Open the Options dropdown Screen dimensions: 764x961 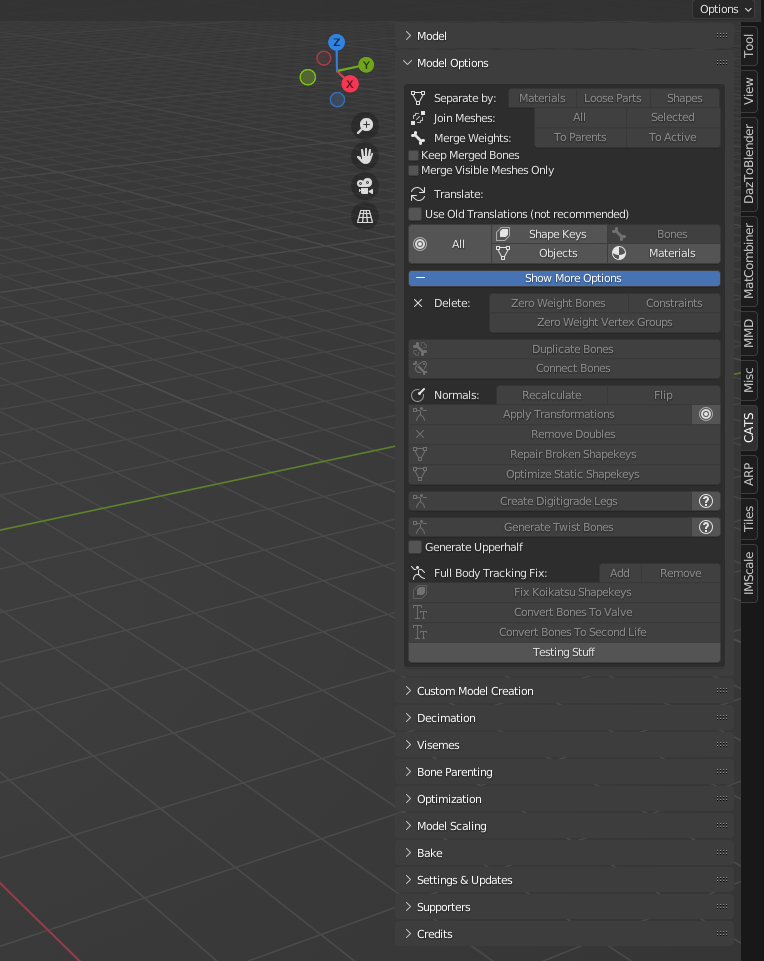[x=725, y=9]
